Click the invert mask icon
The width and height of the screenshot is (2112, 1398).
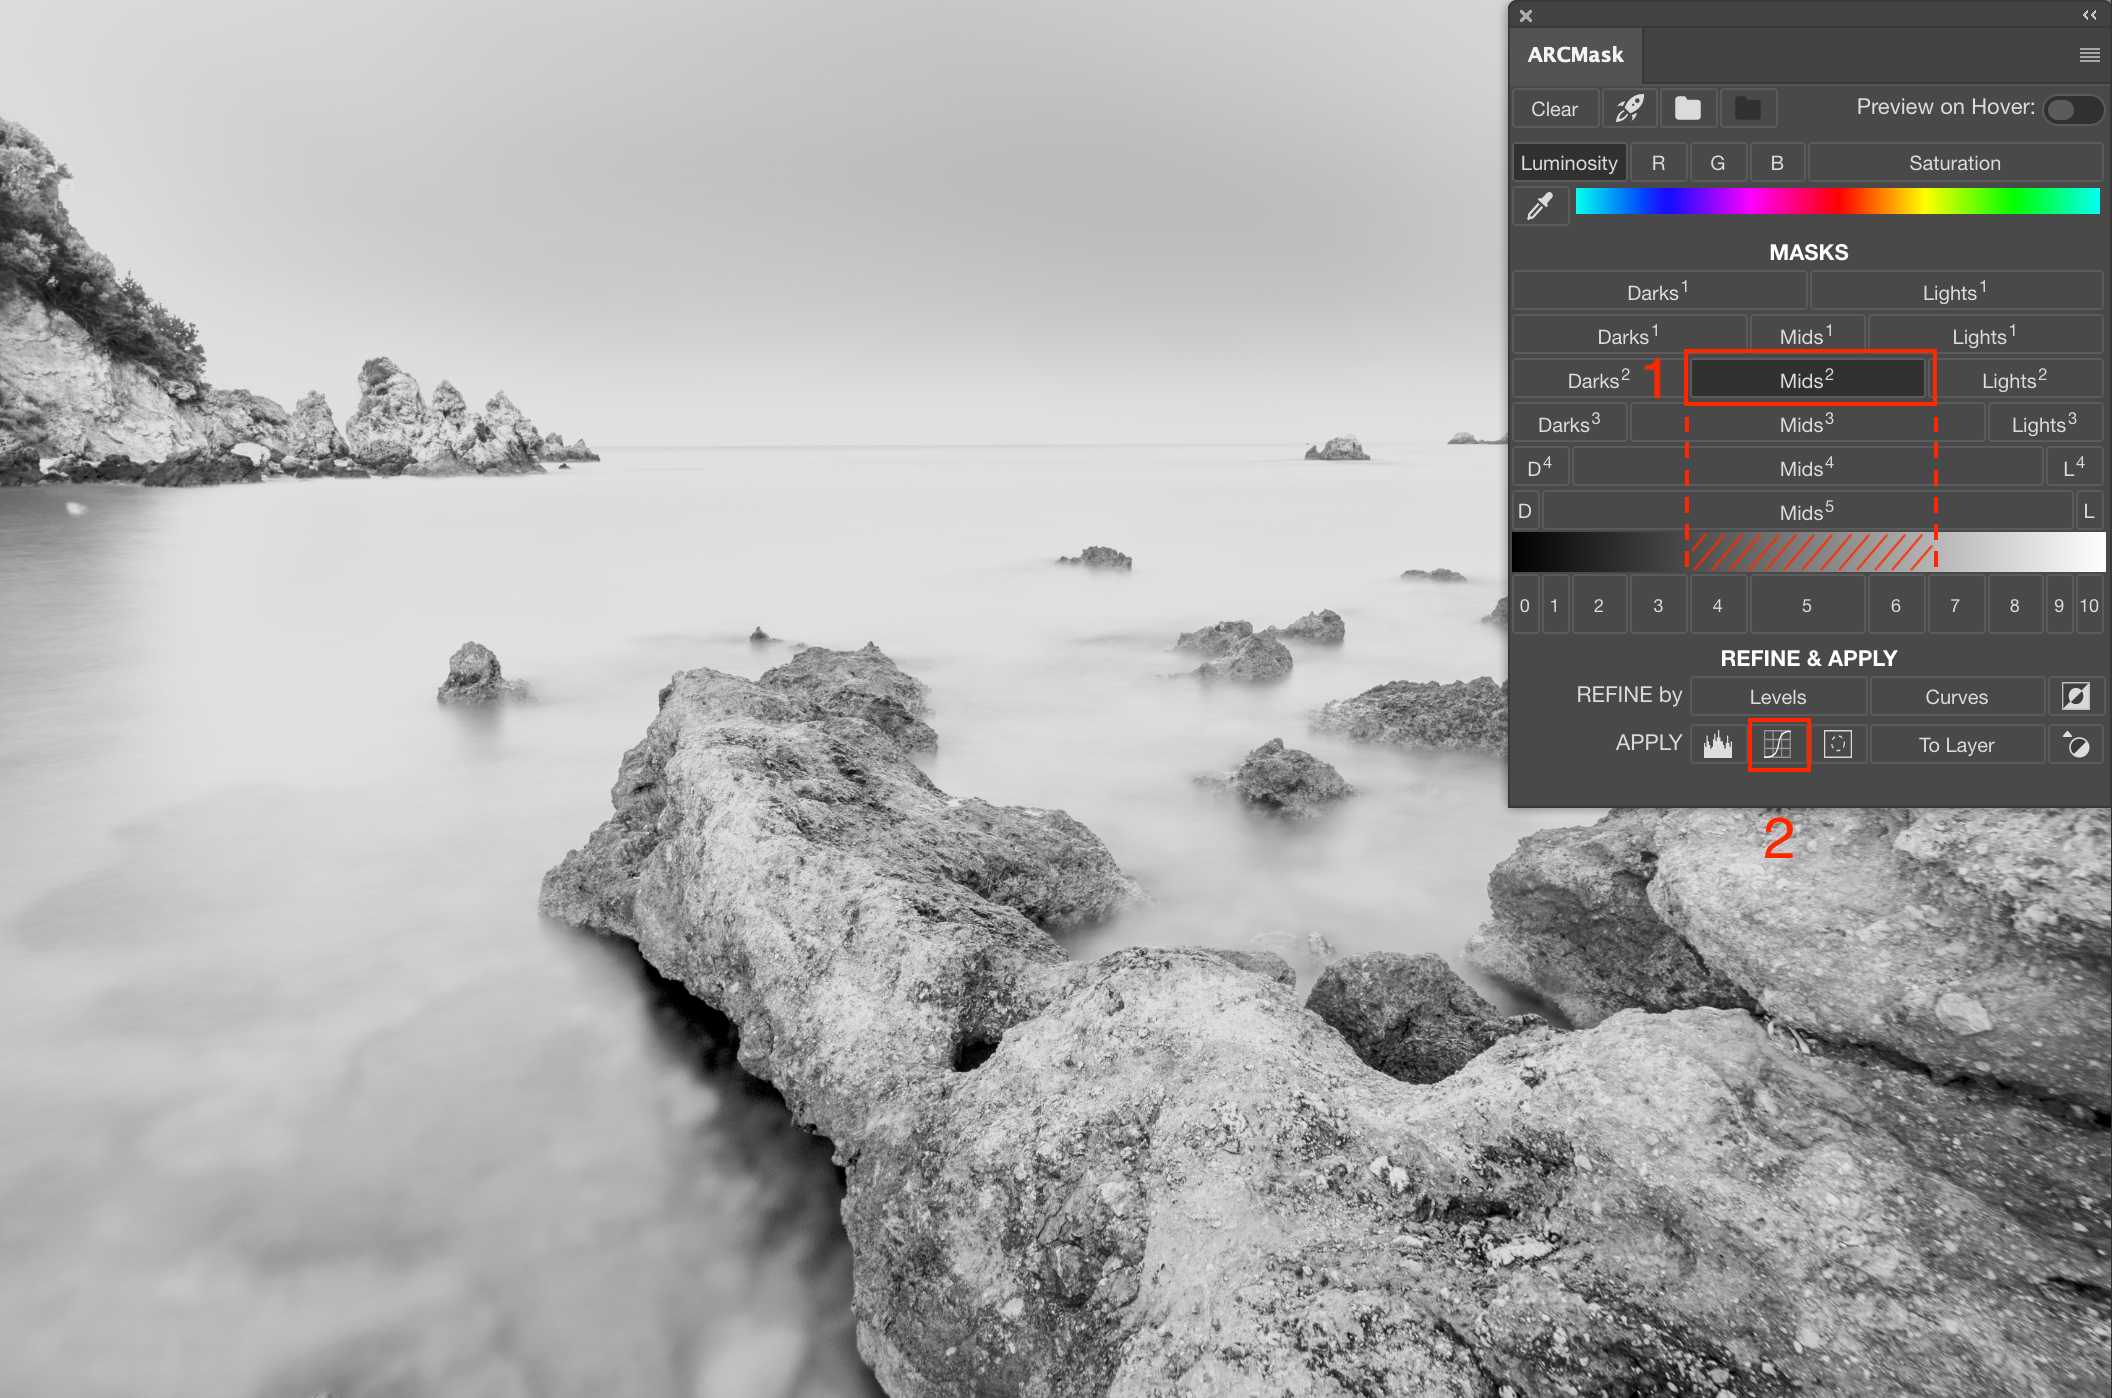pyautogui.click(x=2076, y=696)
